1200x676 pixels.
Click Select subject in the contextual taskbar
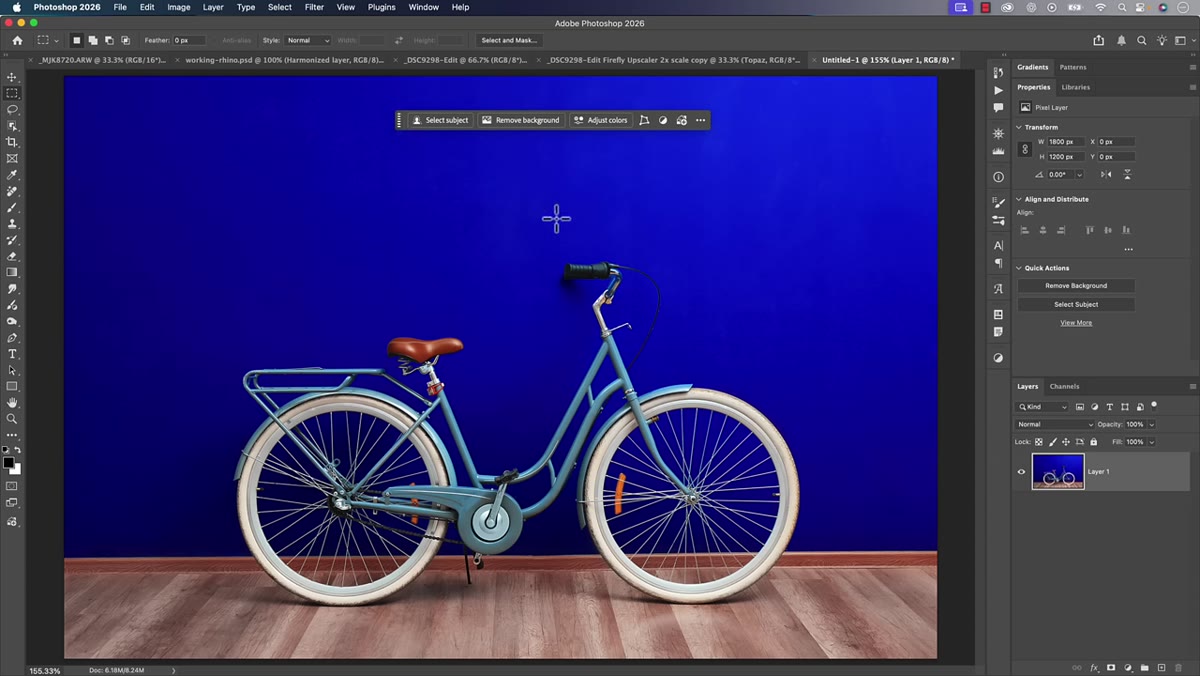click(440, 120)
